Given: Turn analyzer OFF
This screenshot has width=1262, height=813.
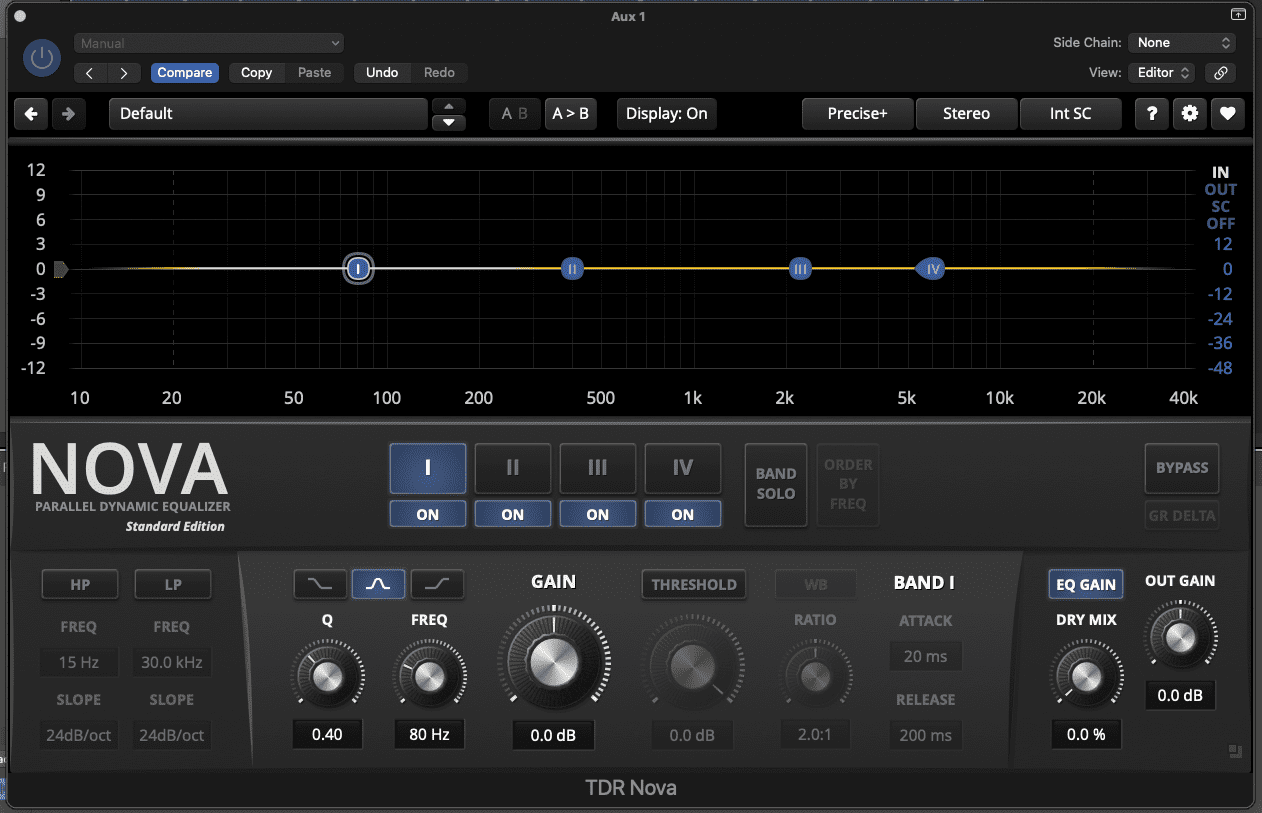Looking at the screenshot, I should [1220, 224].
